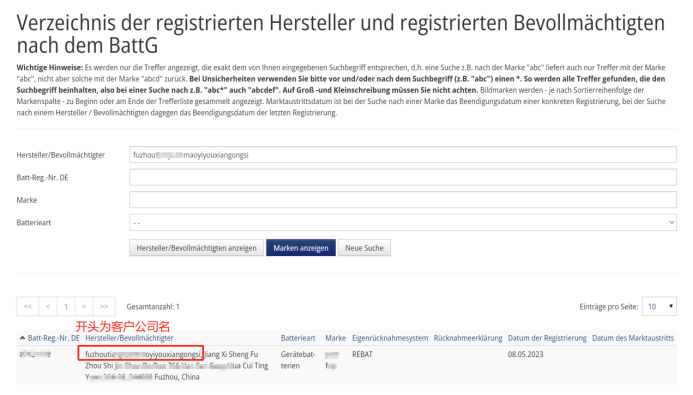Focus the Marke input field
693x395 pixels.
(x=403, y=200)
